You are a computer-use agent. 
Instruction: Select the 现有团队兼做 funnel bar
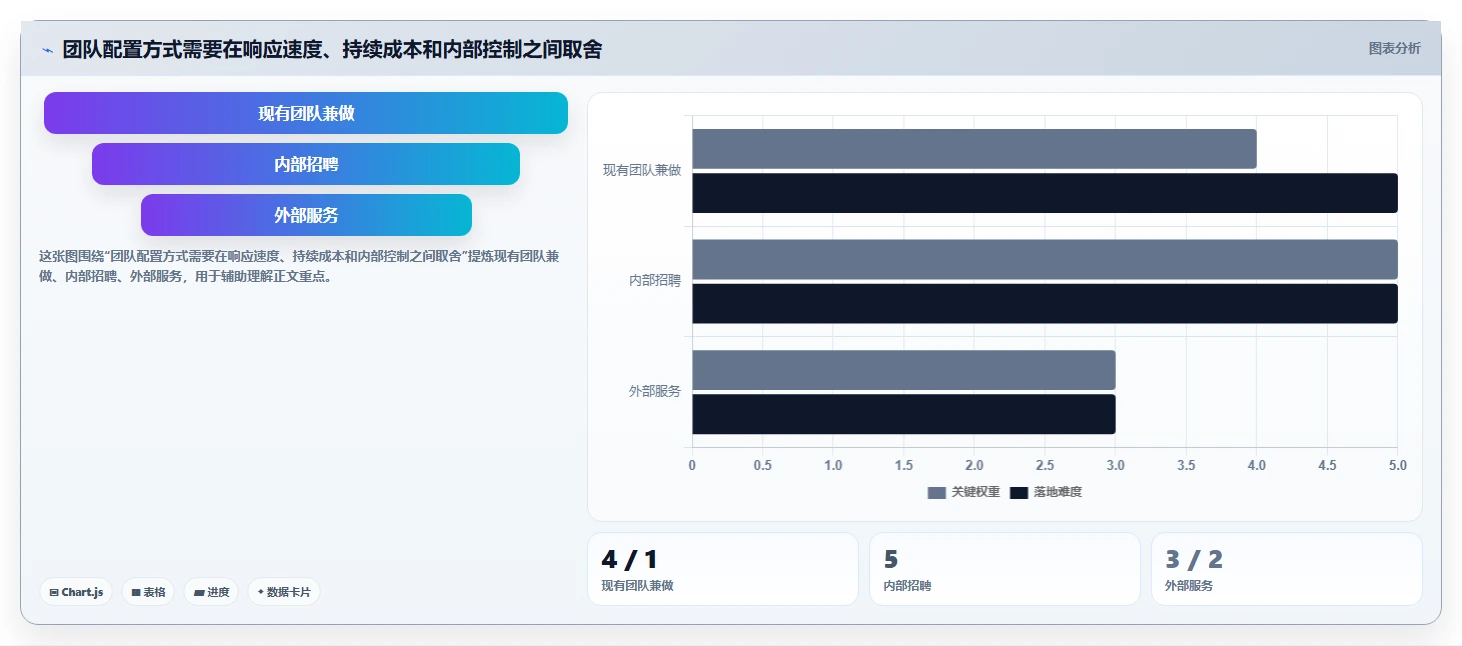pos(306,113)
